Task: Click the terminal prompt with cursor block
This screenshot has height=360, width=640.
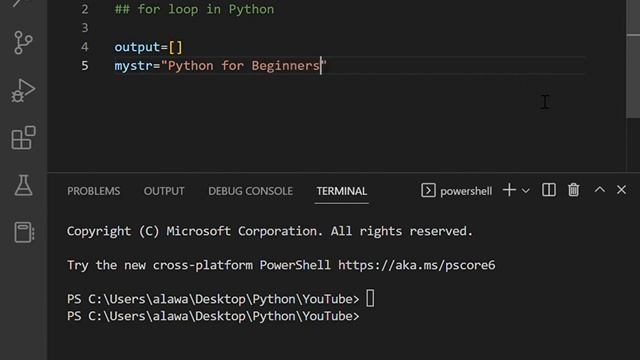Action: pos(220,299)
